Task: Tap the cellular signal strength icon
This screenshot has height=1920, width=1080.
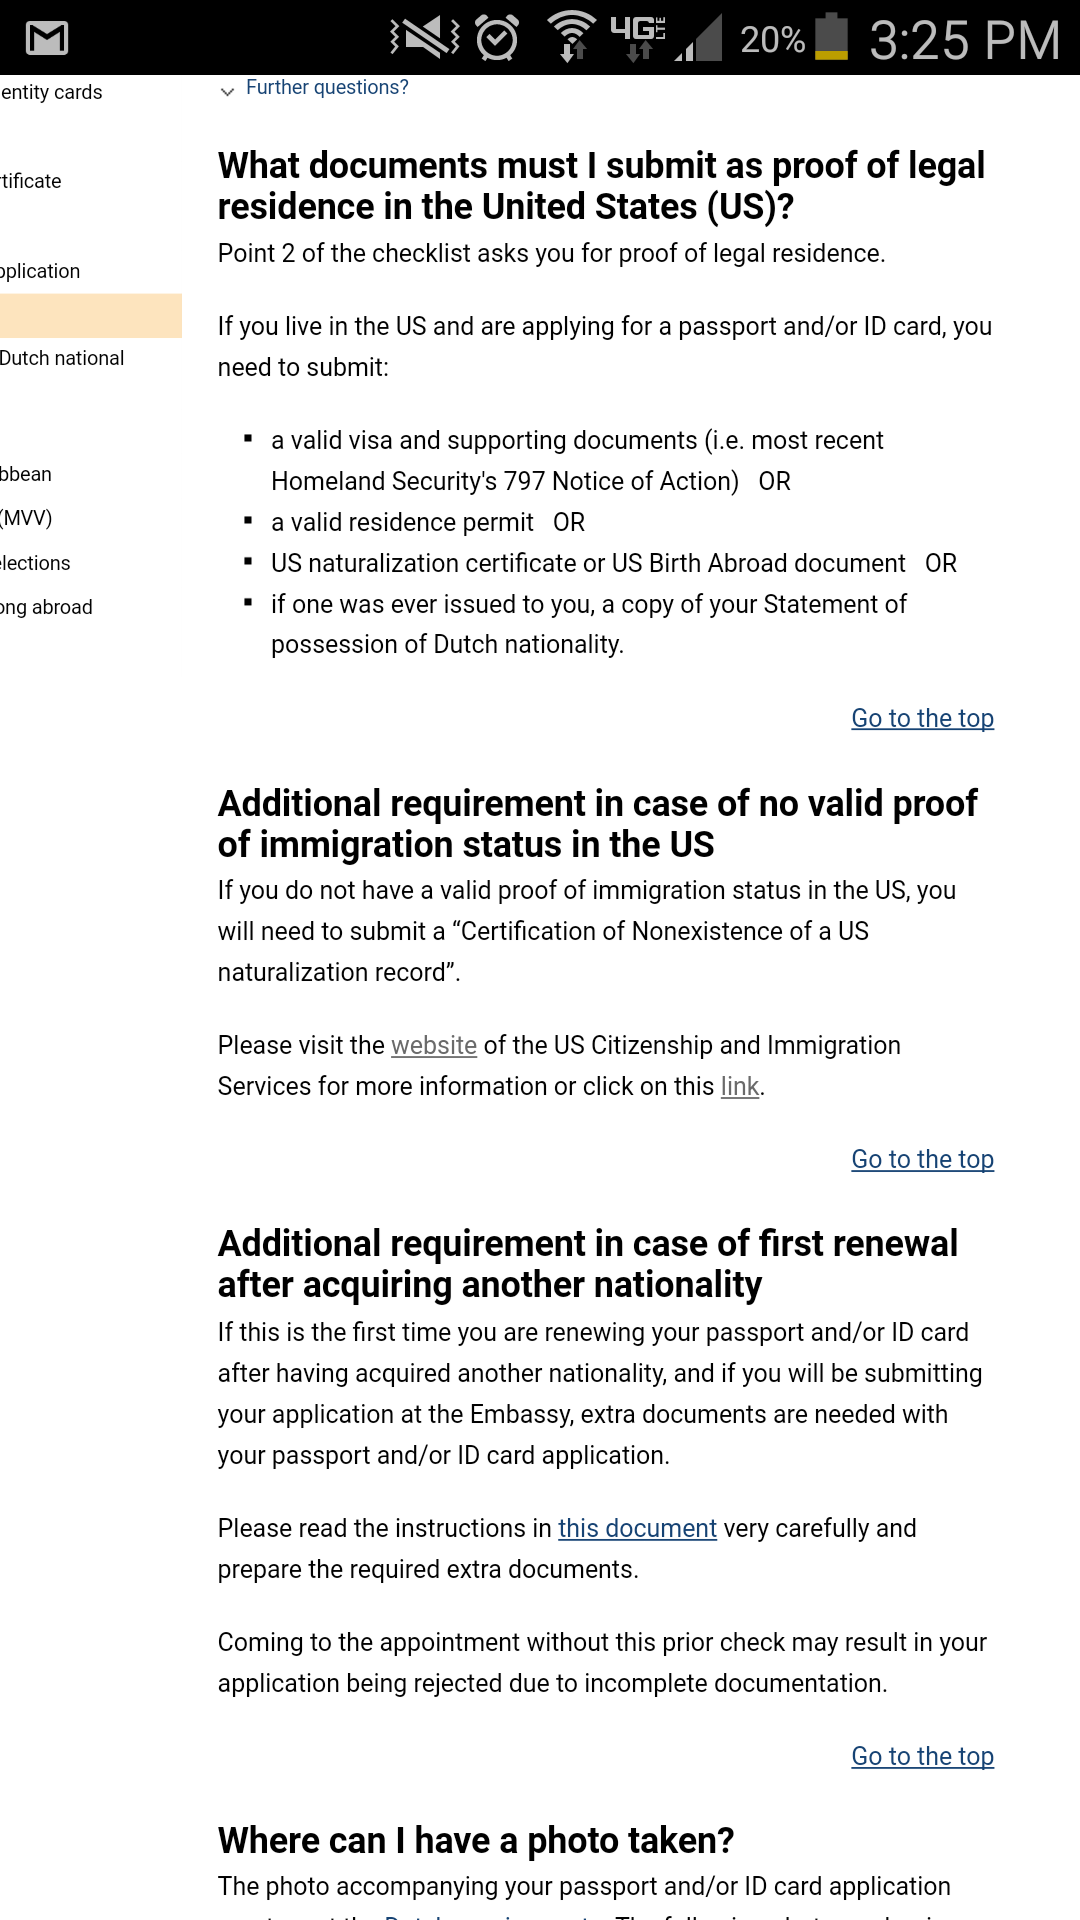Action: [x=699, y=40]
